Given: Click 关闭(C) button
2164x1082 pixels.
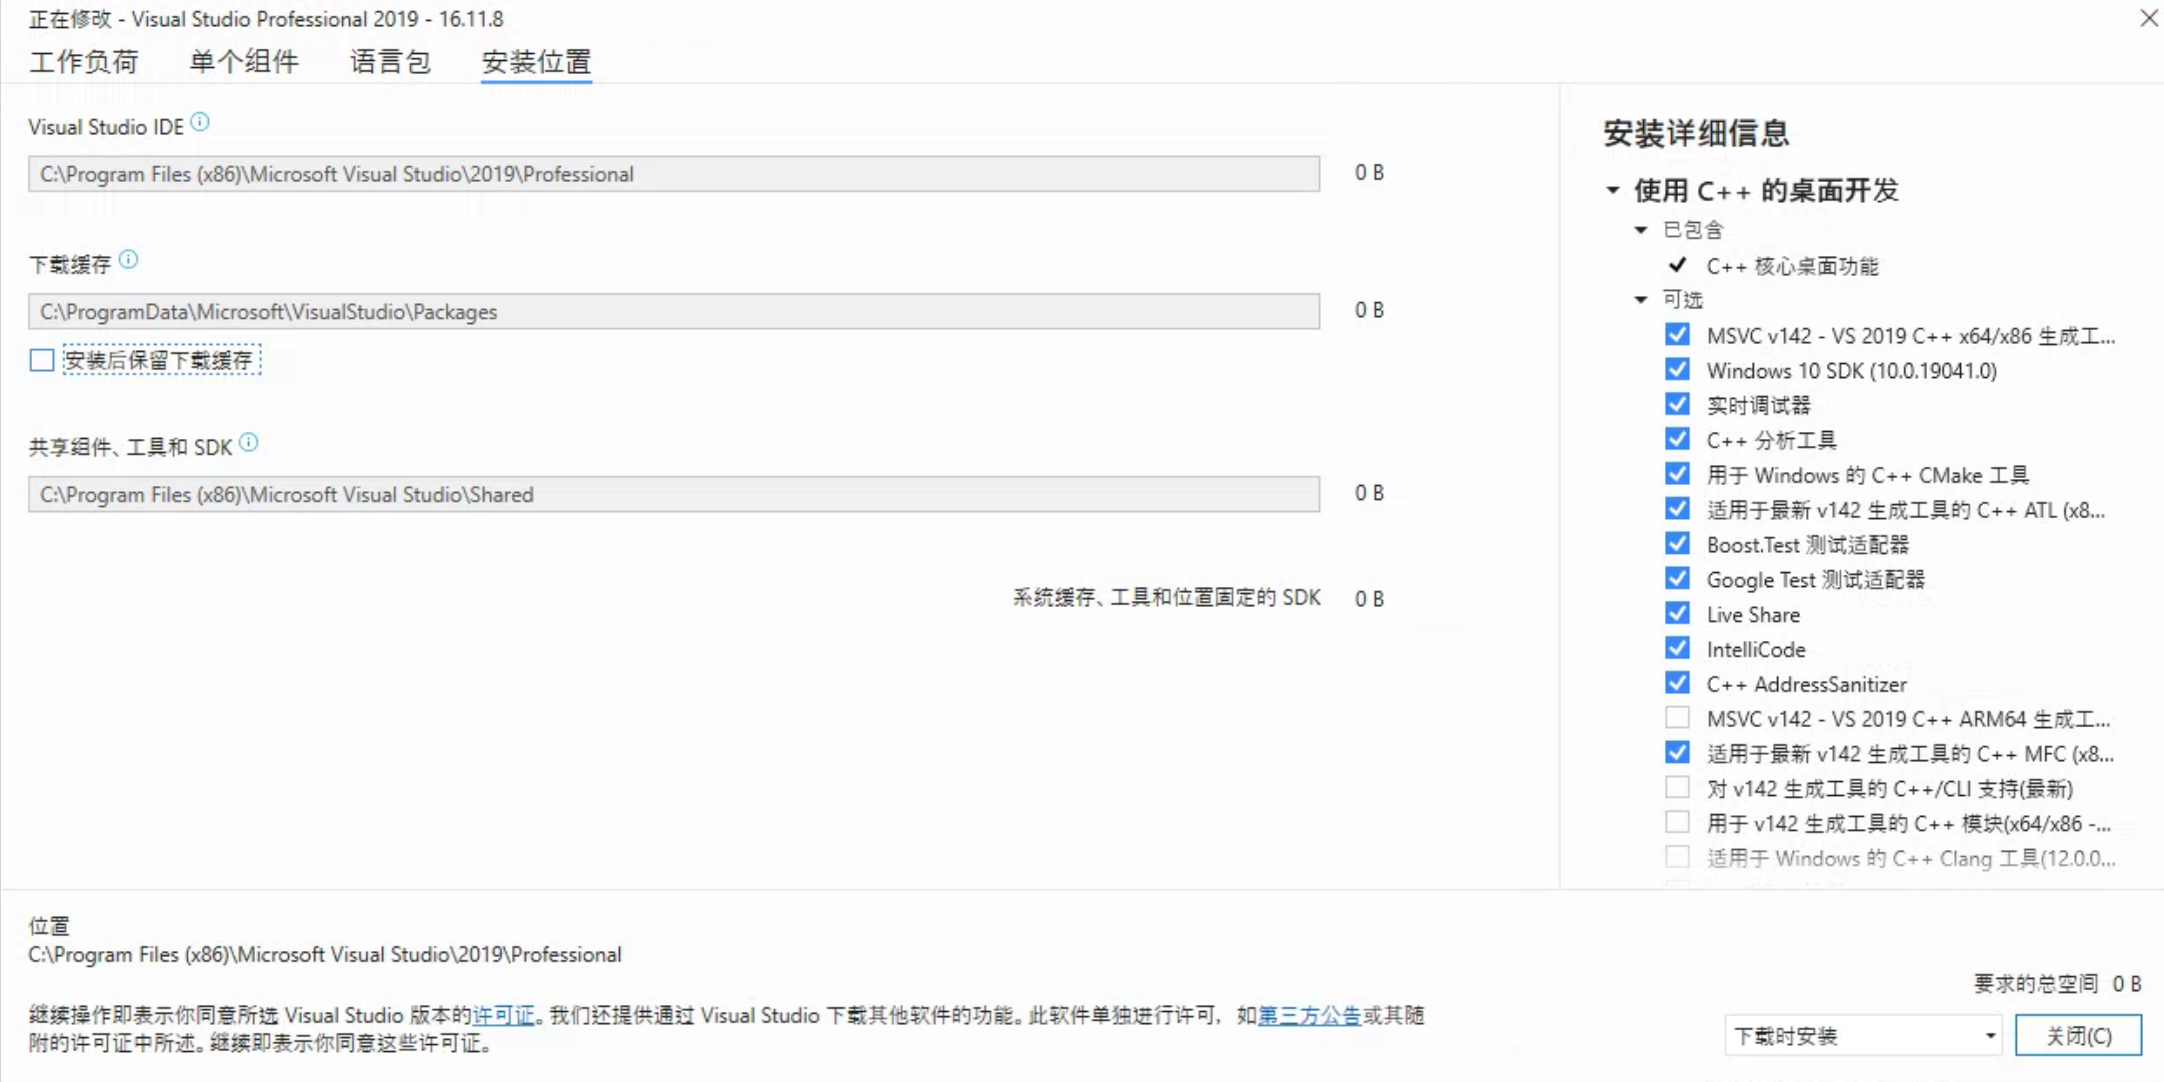Looking at the screenshot, I should tap(2078, 1036).
